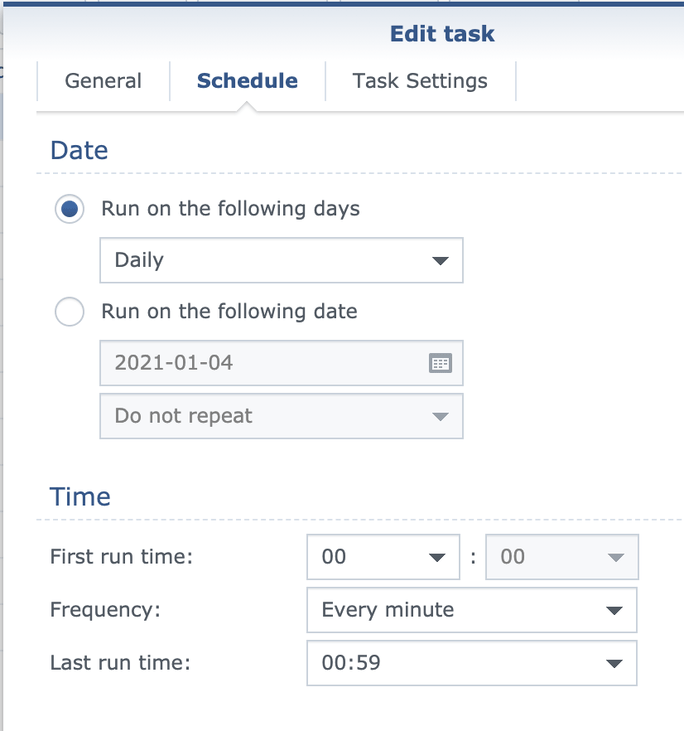Click the calendar icon in date field
Screen dimensions: 684x731
point(440,363)
